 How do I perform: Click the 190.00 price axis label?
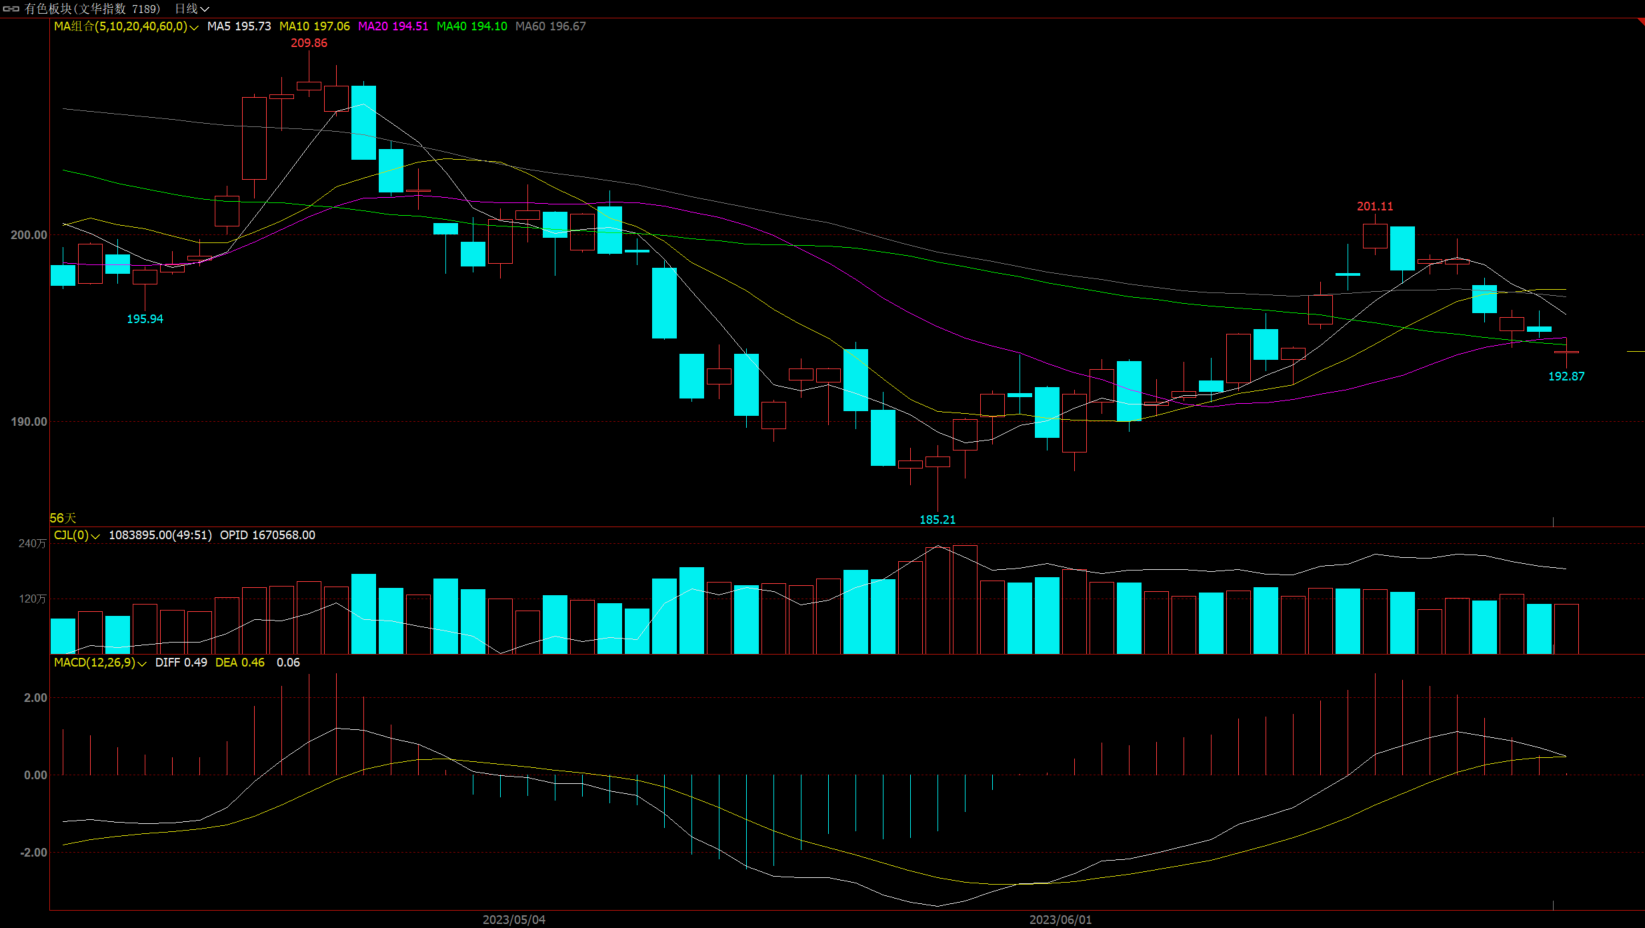29,422
